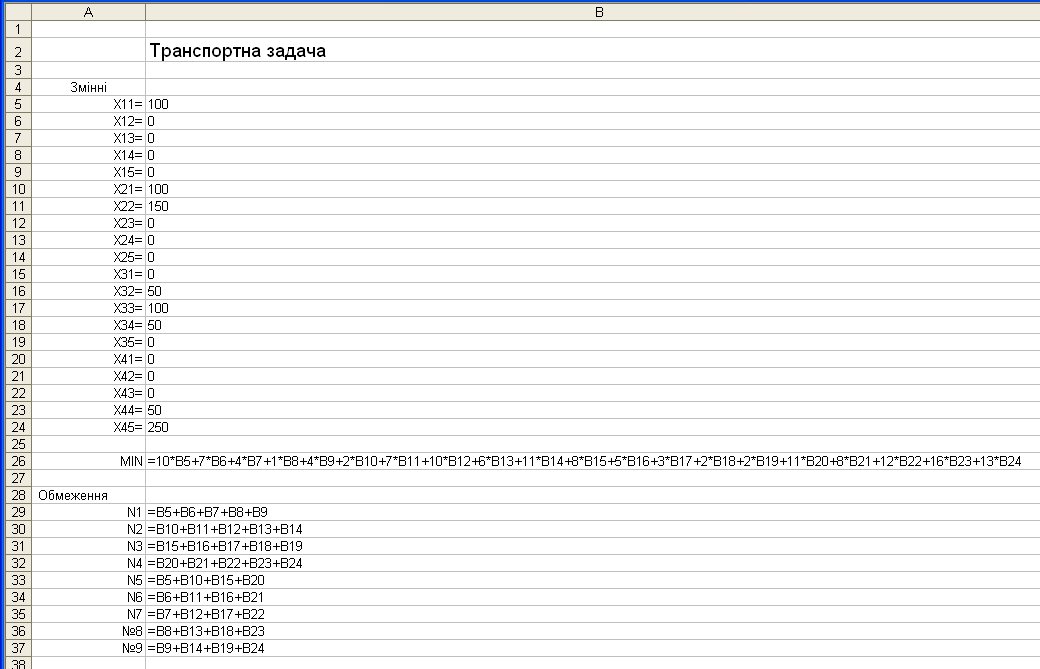Screen dimensions: 1040x669
Task: Select the X44= label cell
Action: [x=88, y=410]
